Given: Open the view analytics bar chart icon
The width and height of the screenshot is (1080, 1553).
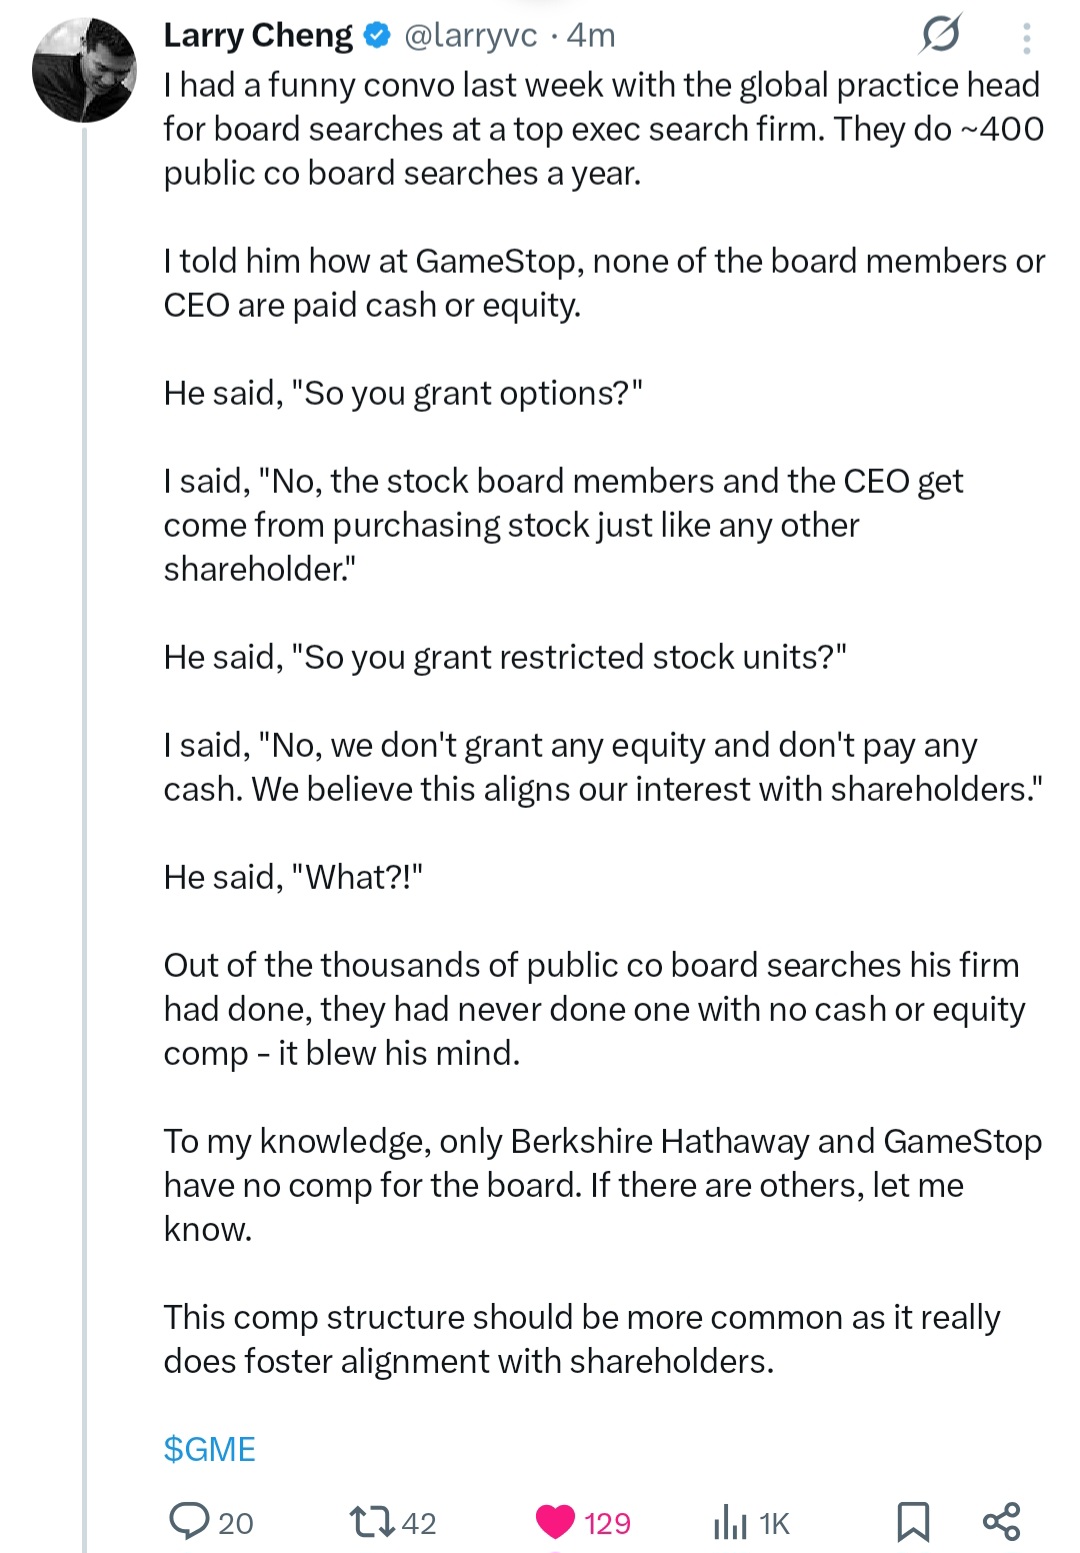Looking at the screenshot, I should tap(730, 1522).
